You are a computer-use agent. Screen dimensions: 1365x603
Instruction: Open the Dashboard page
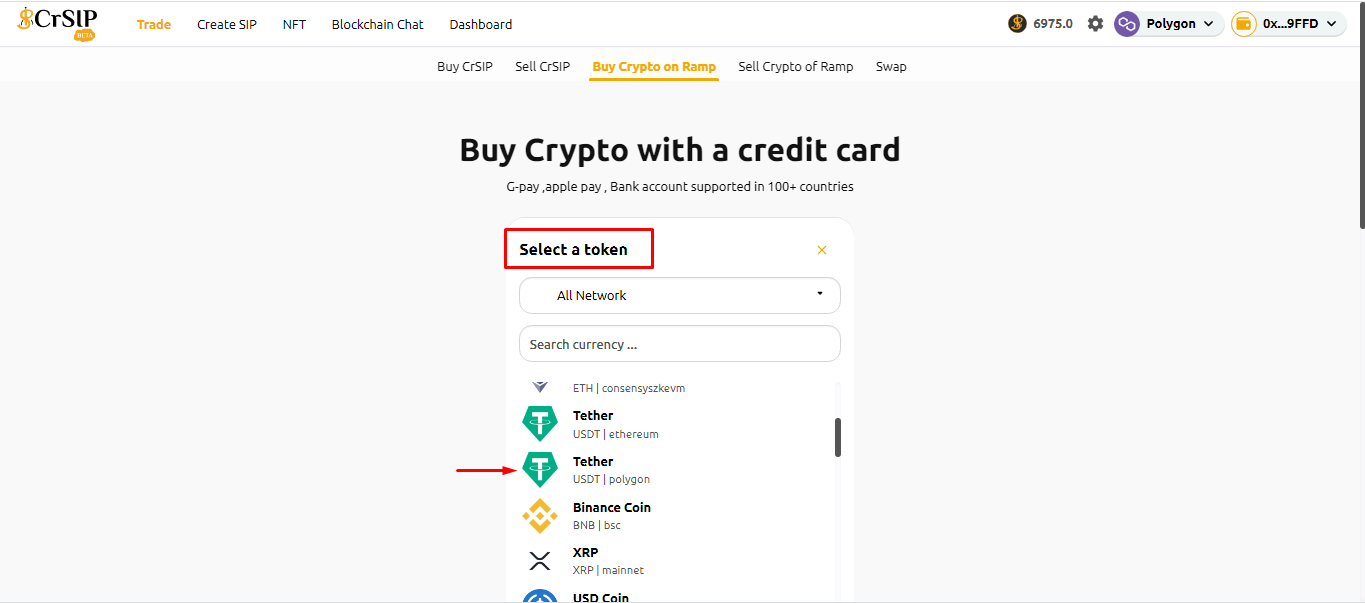(x=481, y=24)
